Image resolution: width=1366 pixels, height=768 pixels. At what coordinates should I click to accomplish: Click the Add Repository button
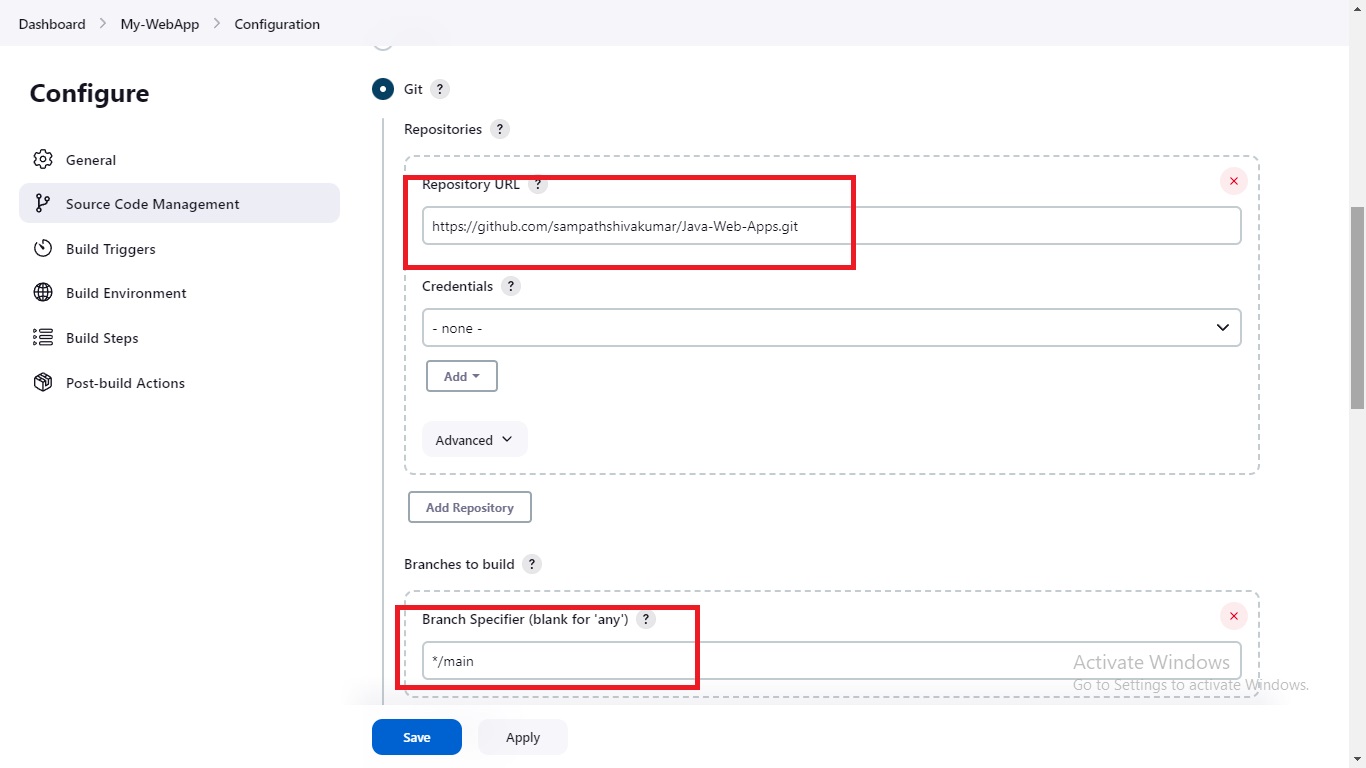(x=470, y=507)
